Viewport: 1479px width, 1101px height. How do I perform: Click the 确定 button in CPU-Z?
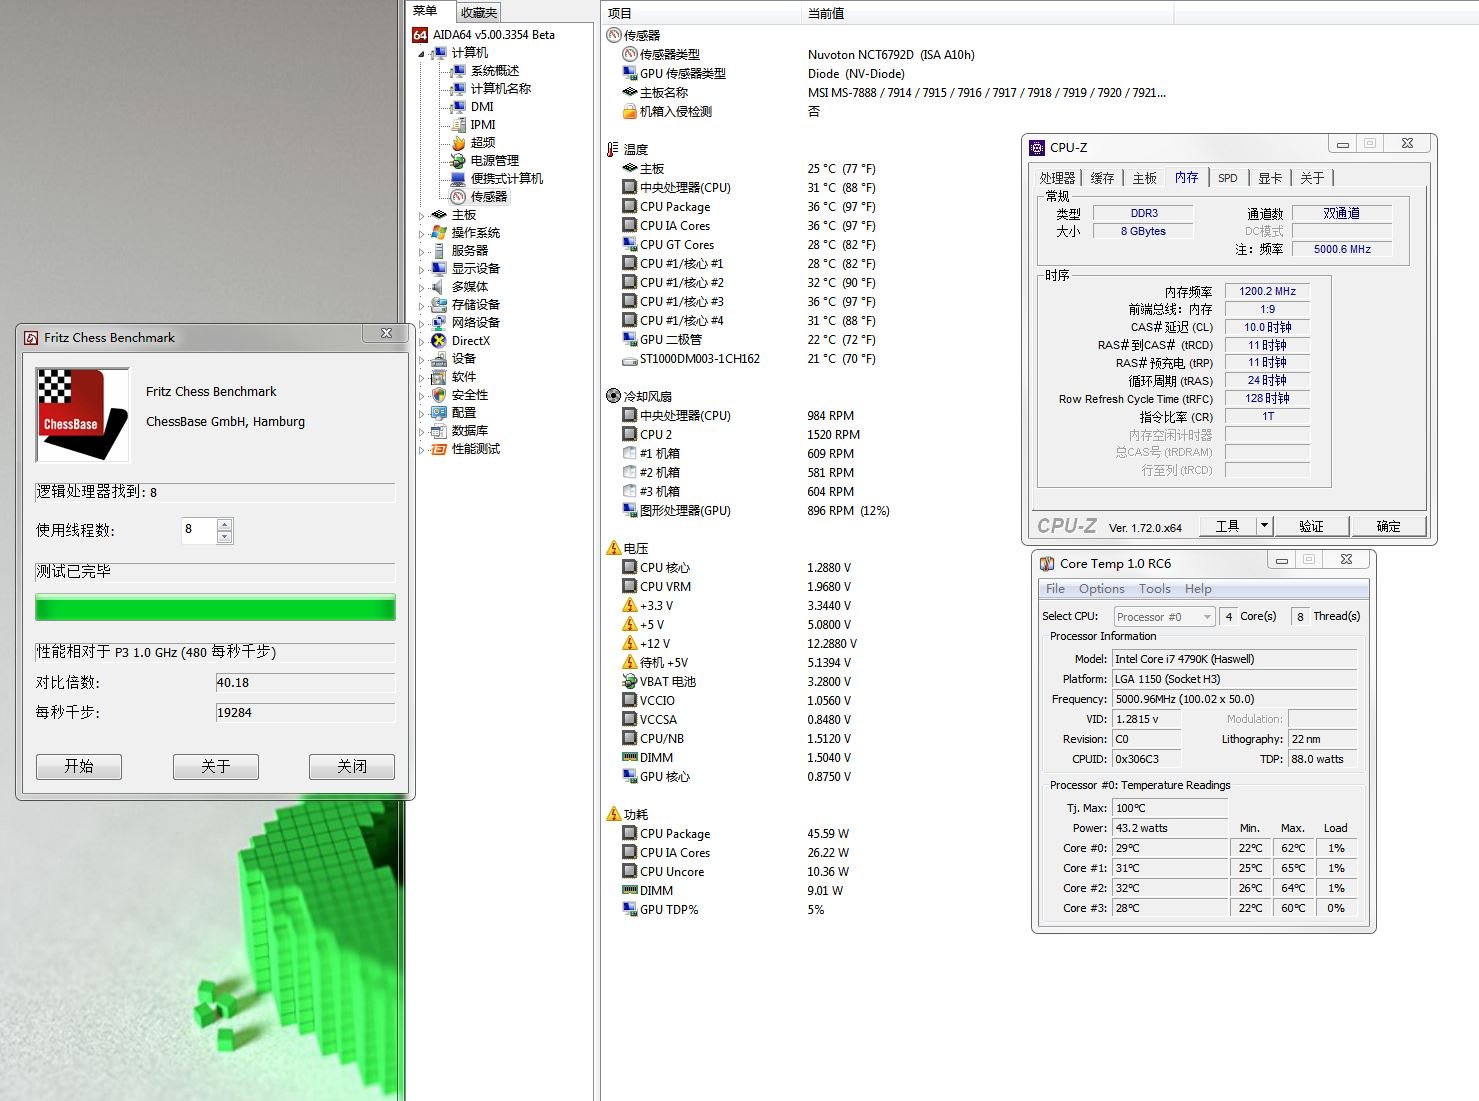[x=1388, y=526]
